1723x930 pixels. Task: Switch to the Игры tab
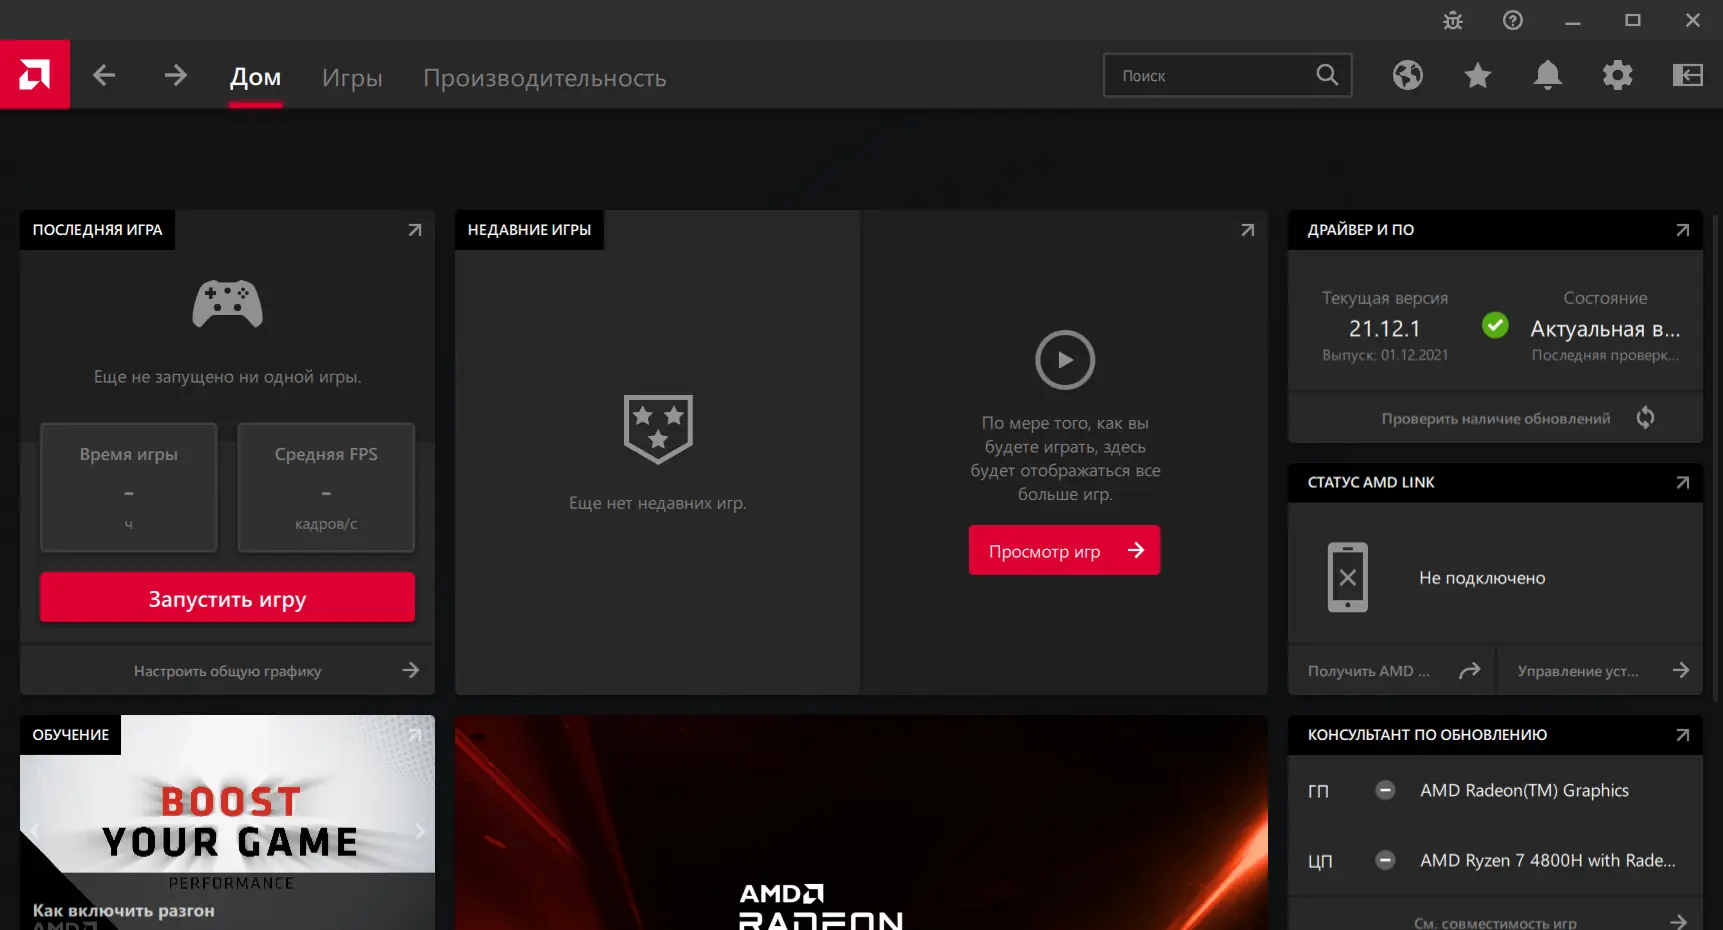point(352,78)
